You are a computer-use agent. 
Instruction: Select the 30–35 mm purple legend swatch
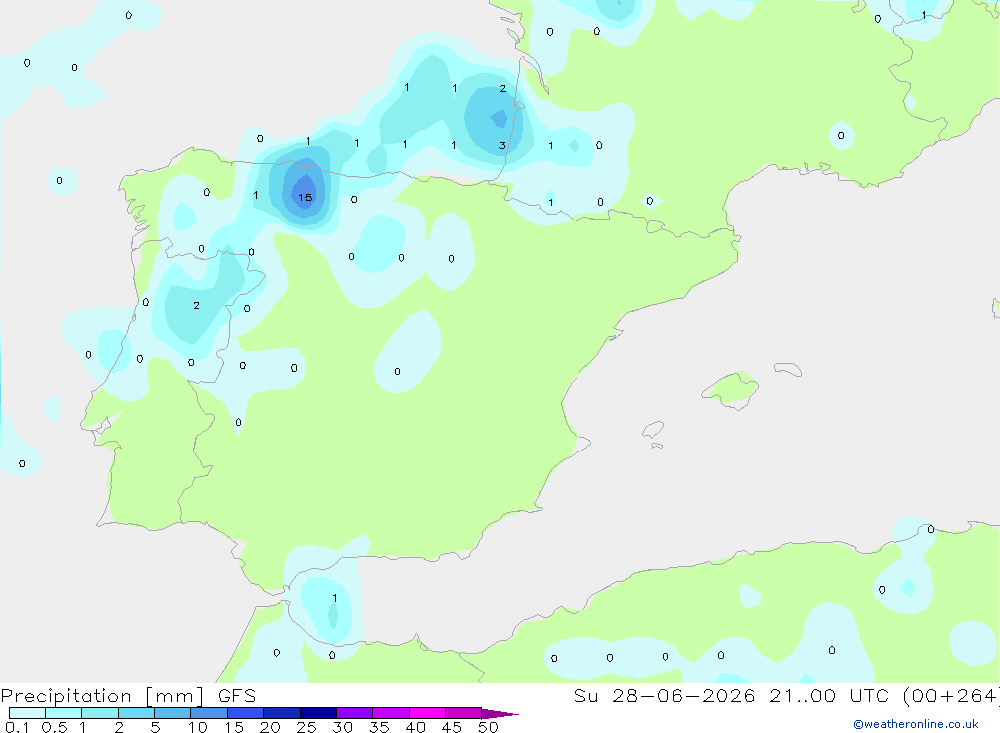[x=355, y=713]
